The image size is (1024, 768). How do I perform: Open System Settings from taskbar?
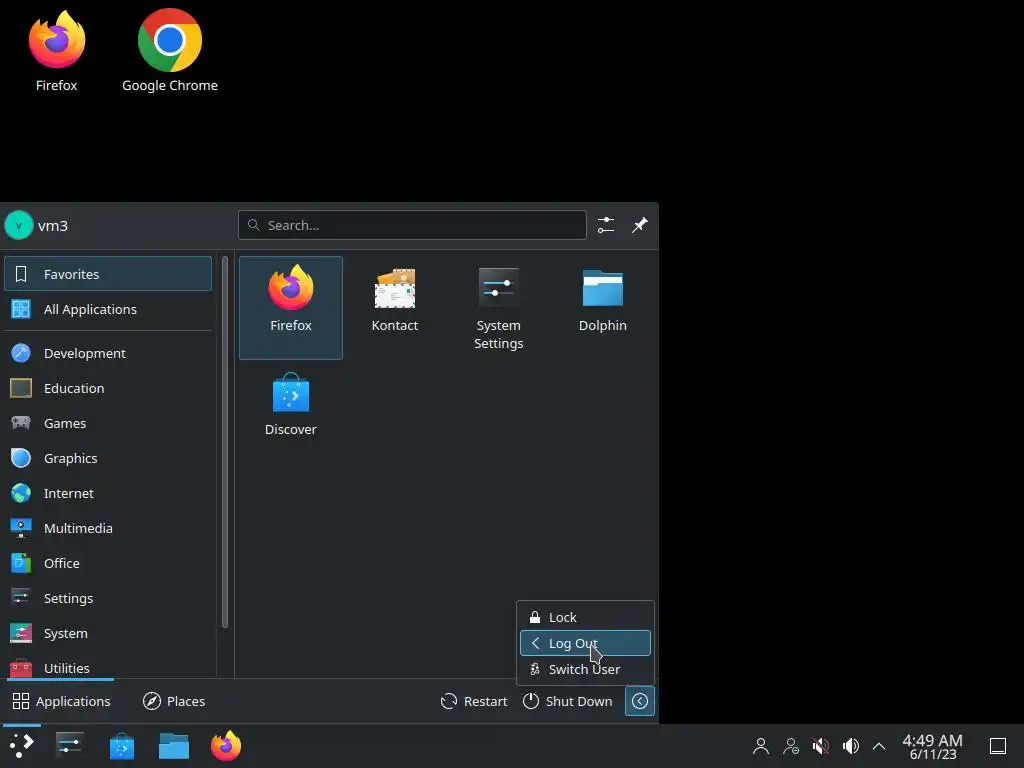pyautogui.click(x=69, y=745)
